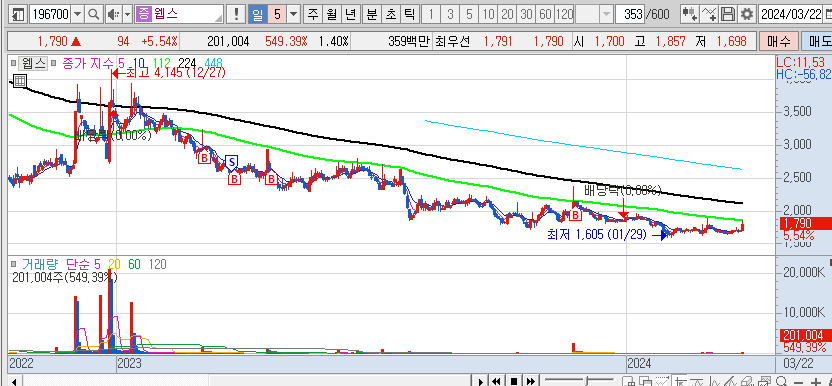Viewport: 832px width, 386px height.
Task: Click the magnifier stock search icon
Action: (93, 14)
